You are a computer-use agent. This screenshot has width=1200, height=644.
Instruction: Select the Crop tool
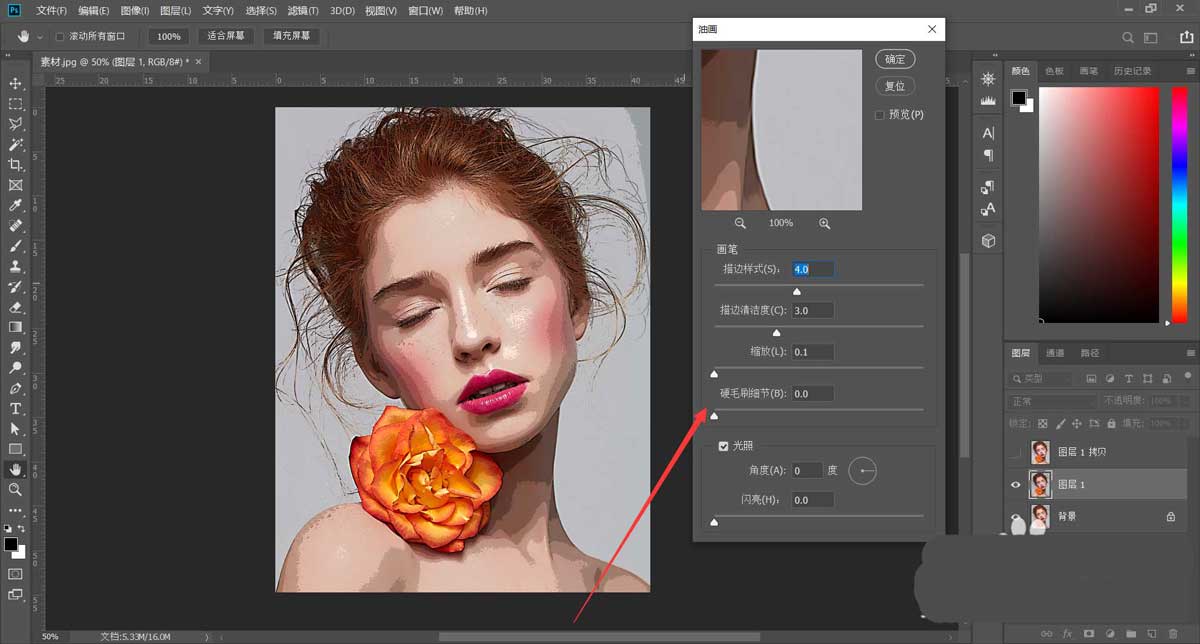(15, 165)
